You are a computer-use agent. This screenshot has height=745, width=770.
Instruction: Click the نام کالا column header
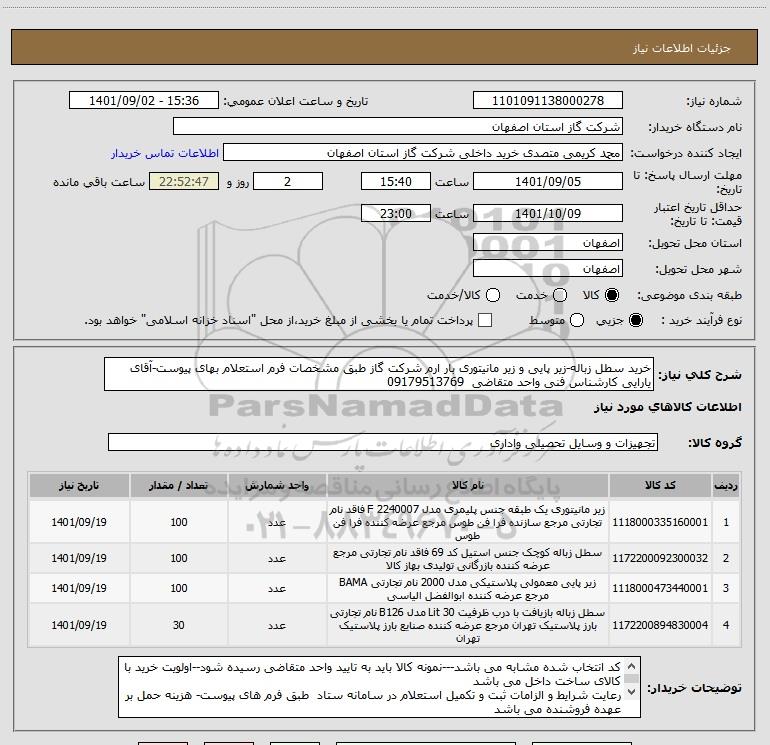(468, 485)
